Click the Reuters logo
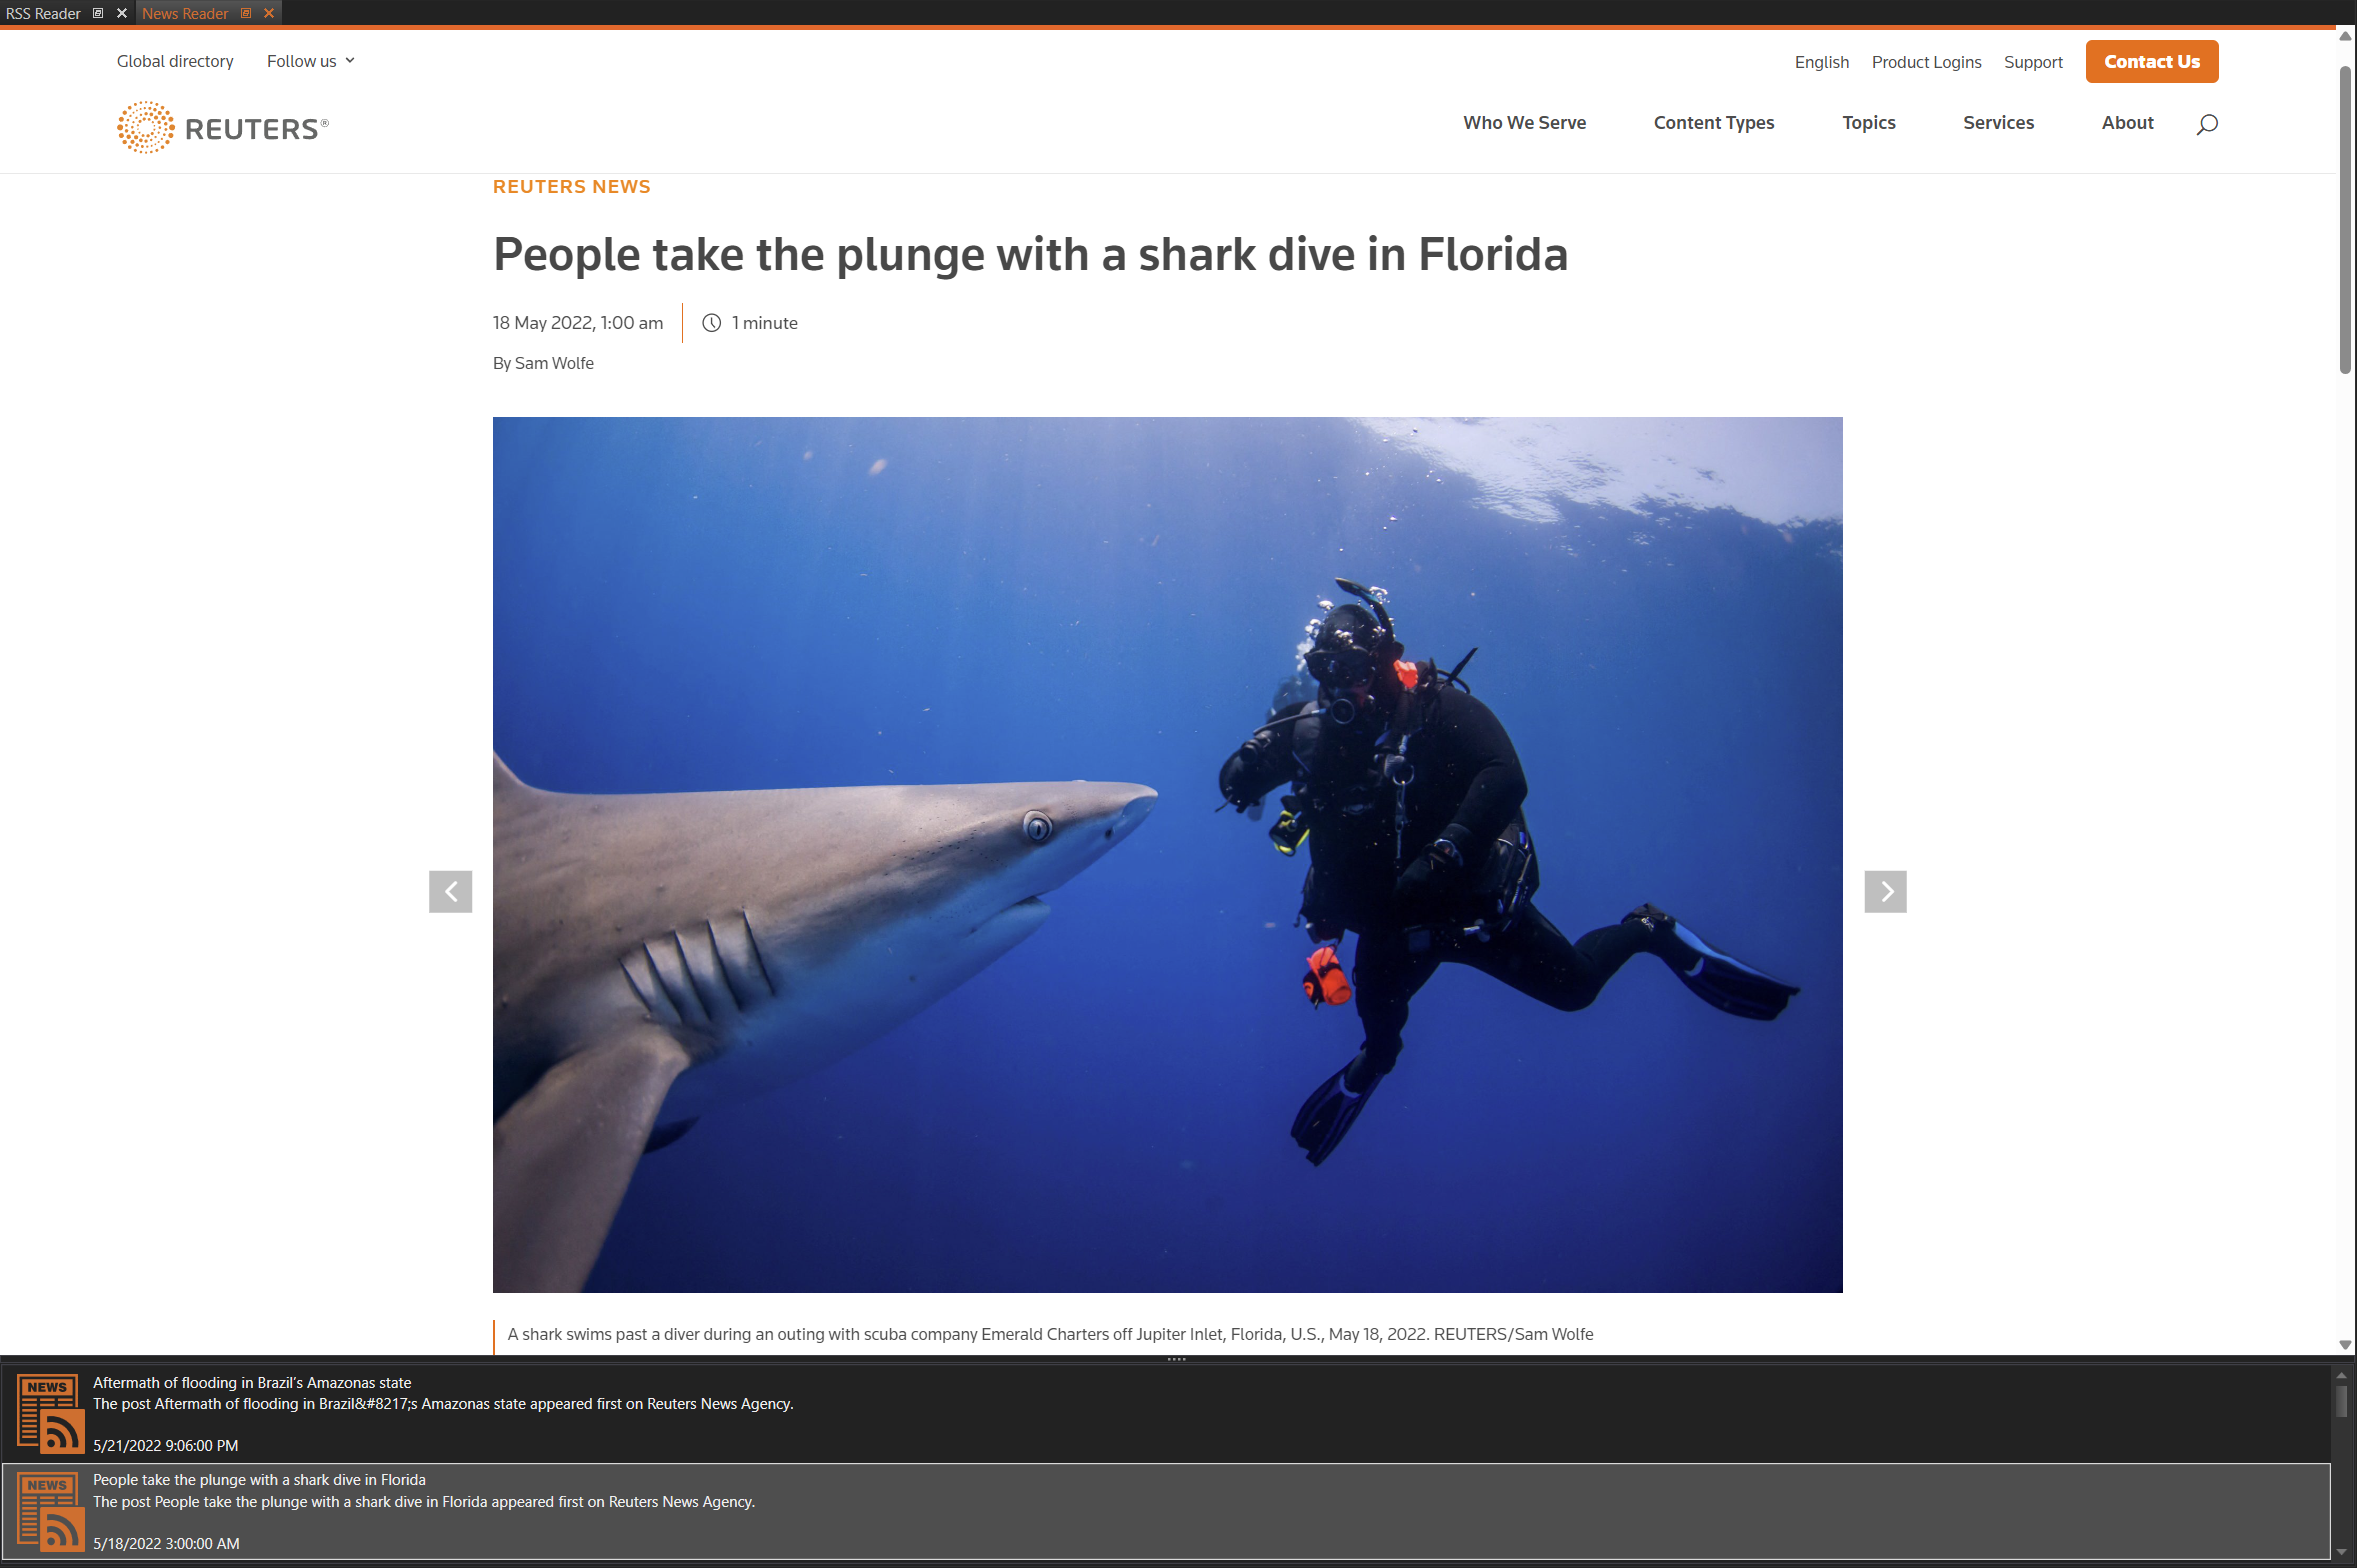 [222, 127]
